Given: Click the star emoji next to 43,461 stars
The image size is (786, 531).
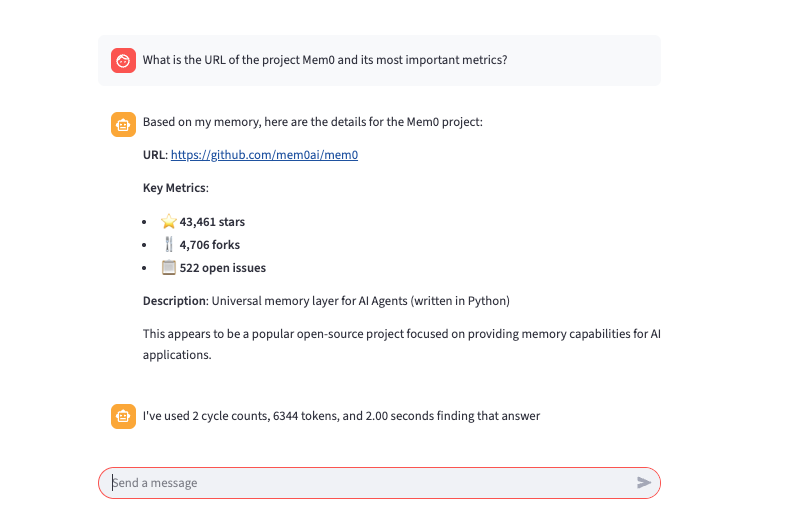Looking at the screenshot, I should click(168, 221).
